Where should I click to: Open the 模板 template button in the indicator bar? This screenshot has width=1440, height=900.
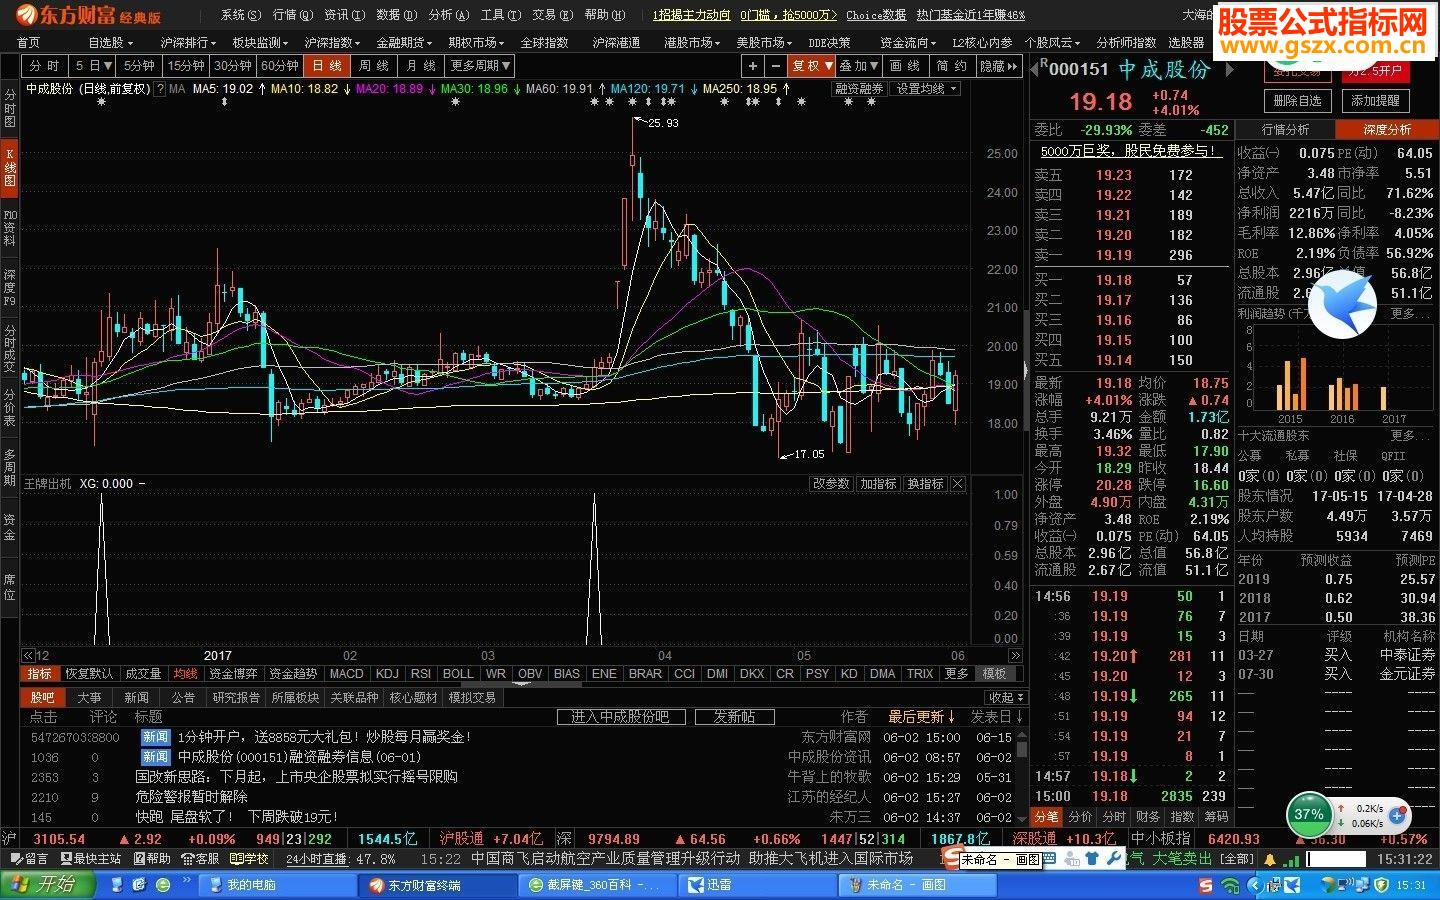pyautogui.click(x=995, y=674)
